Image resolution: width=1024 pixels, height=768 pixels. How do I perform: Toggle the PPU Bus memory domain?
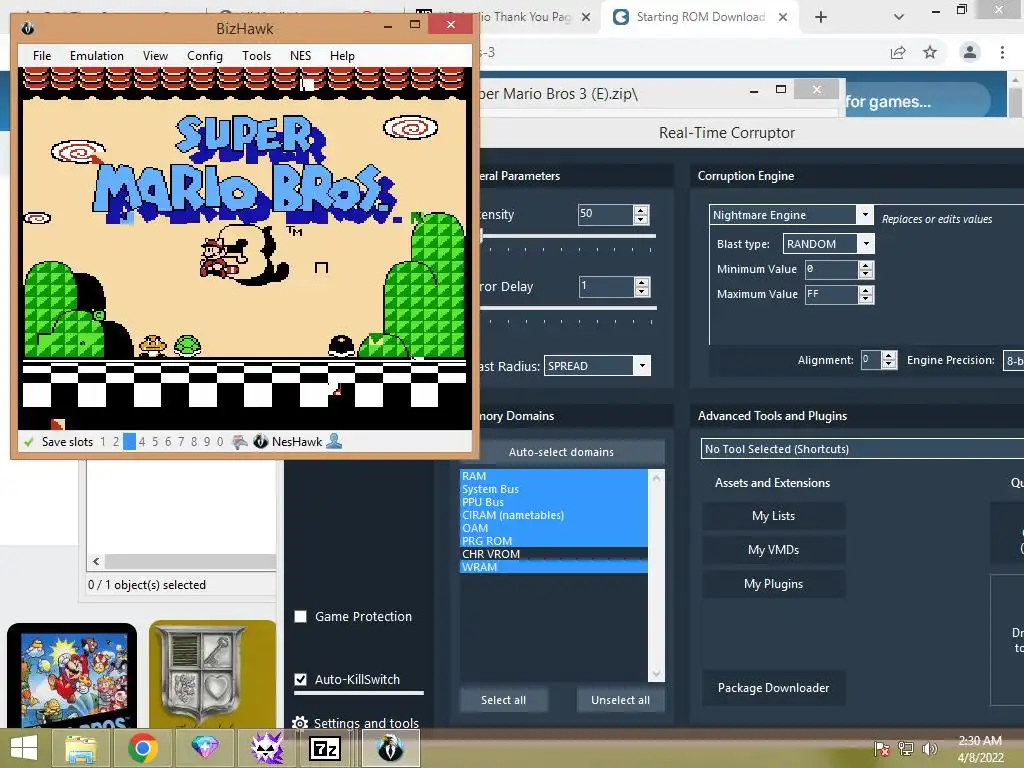pyautogui.click(x=554, y=502)
